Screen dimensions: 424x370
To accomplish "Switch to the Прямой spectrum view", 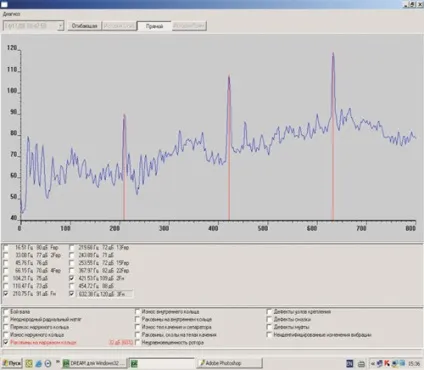I will [x=154, y=26].
